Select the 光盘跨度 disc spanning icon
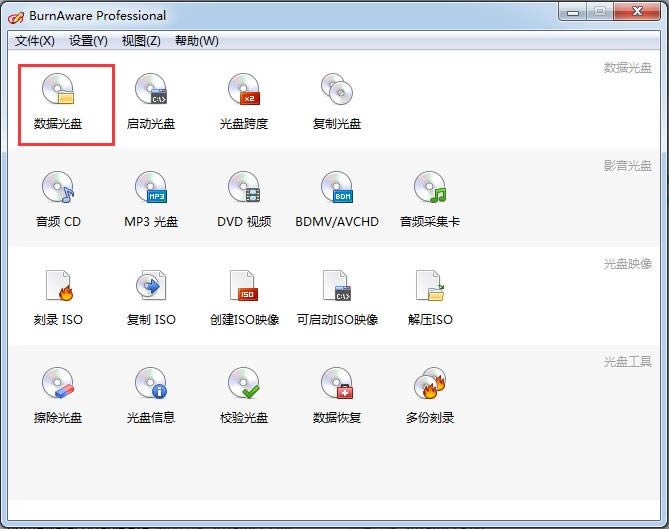669x529 pixels. point(244,102)
